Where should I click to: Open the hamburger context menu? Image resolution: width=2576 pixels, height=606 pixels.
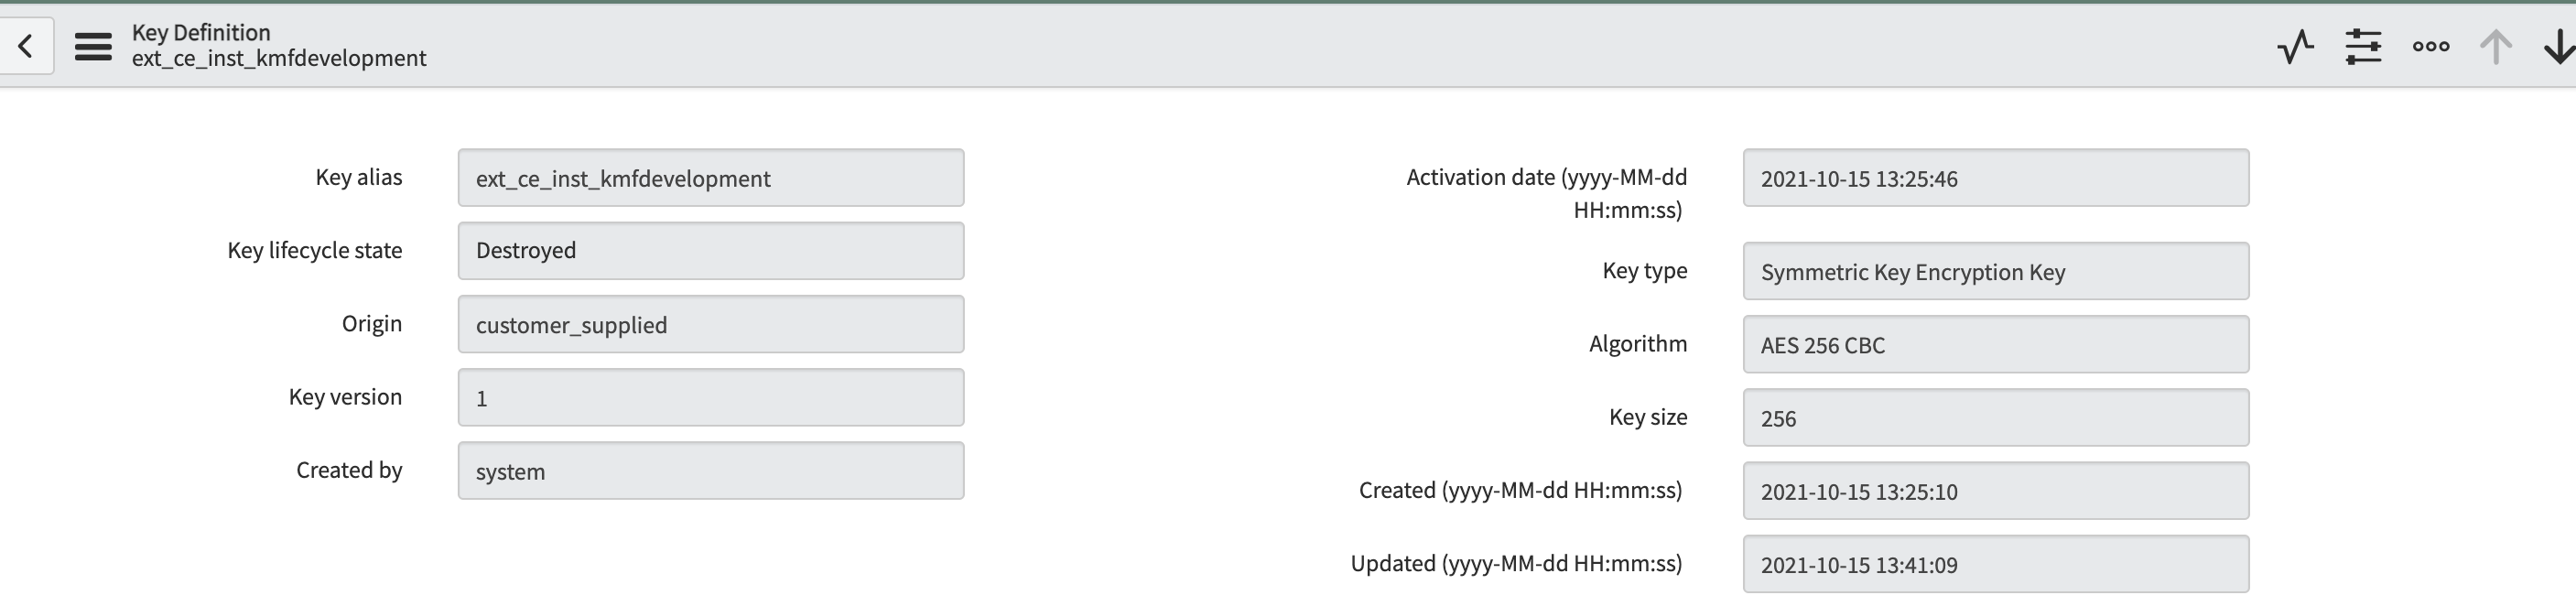click(93, 46)
